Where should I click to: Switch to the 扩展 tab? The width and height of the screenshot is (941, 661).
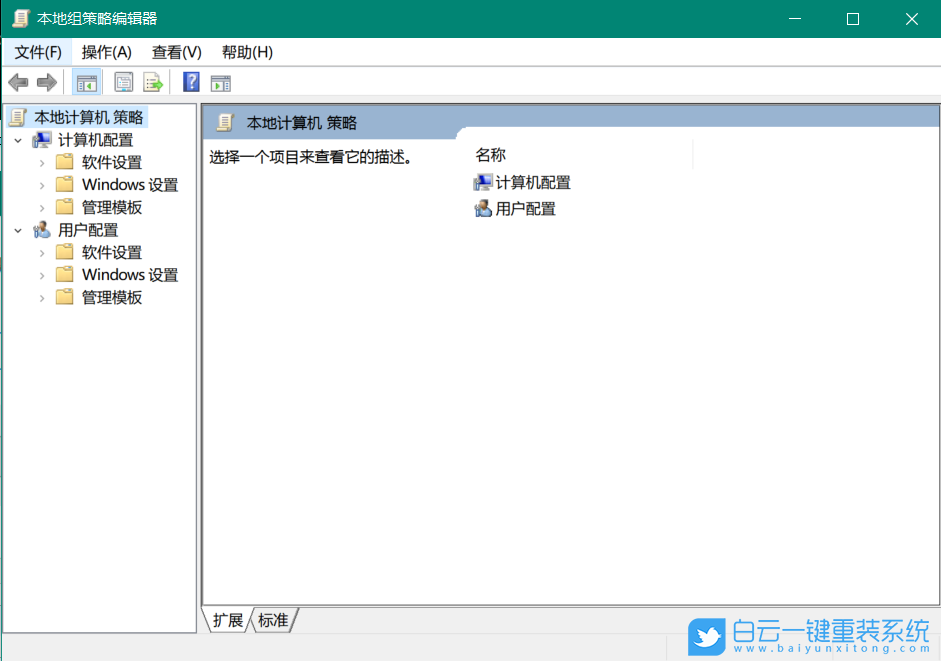[226, 620]
